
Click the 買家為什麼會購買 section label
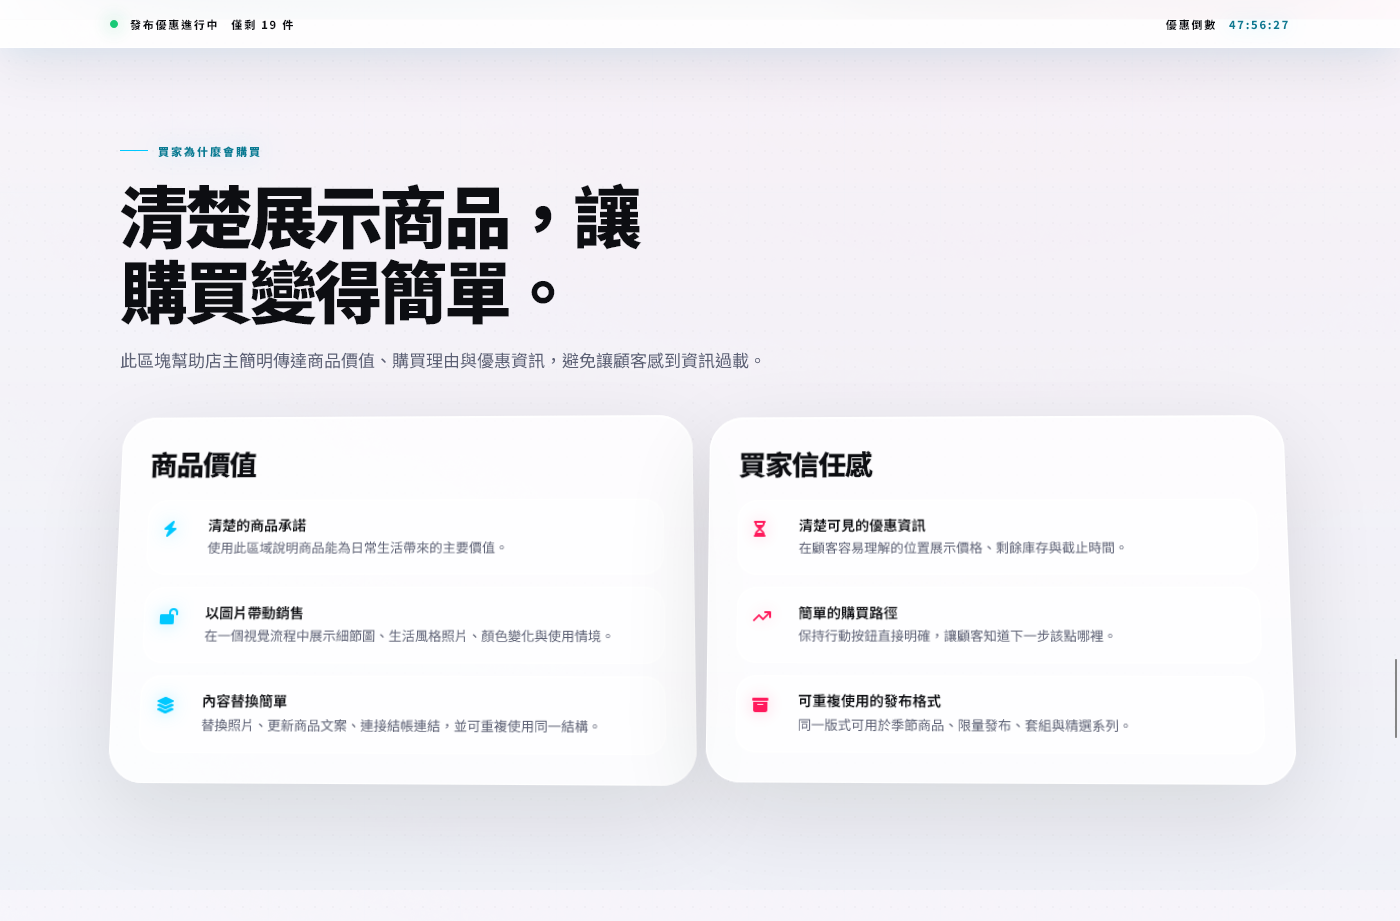point(209,152)
